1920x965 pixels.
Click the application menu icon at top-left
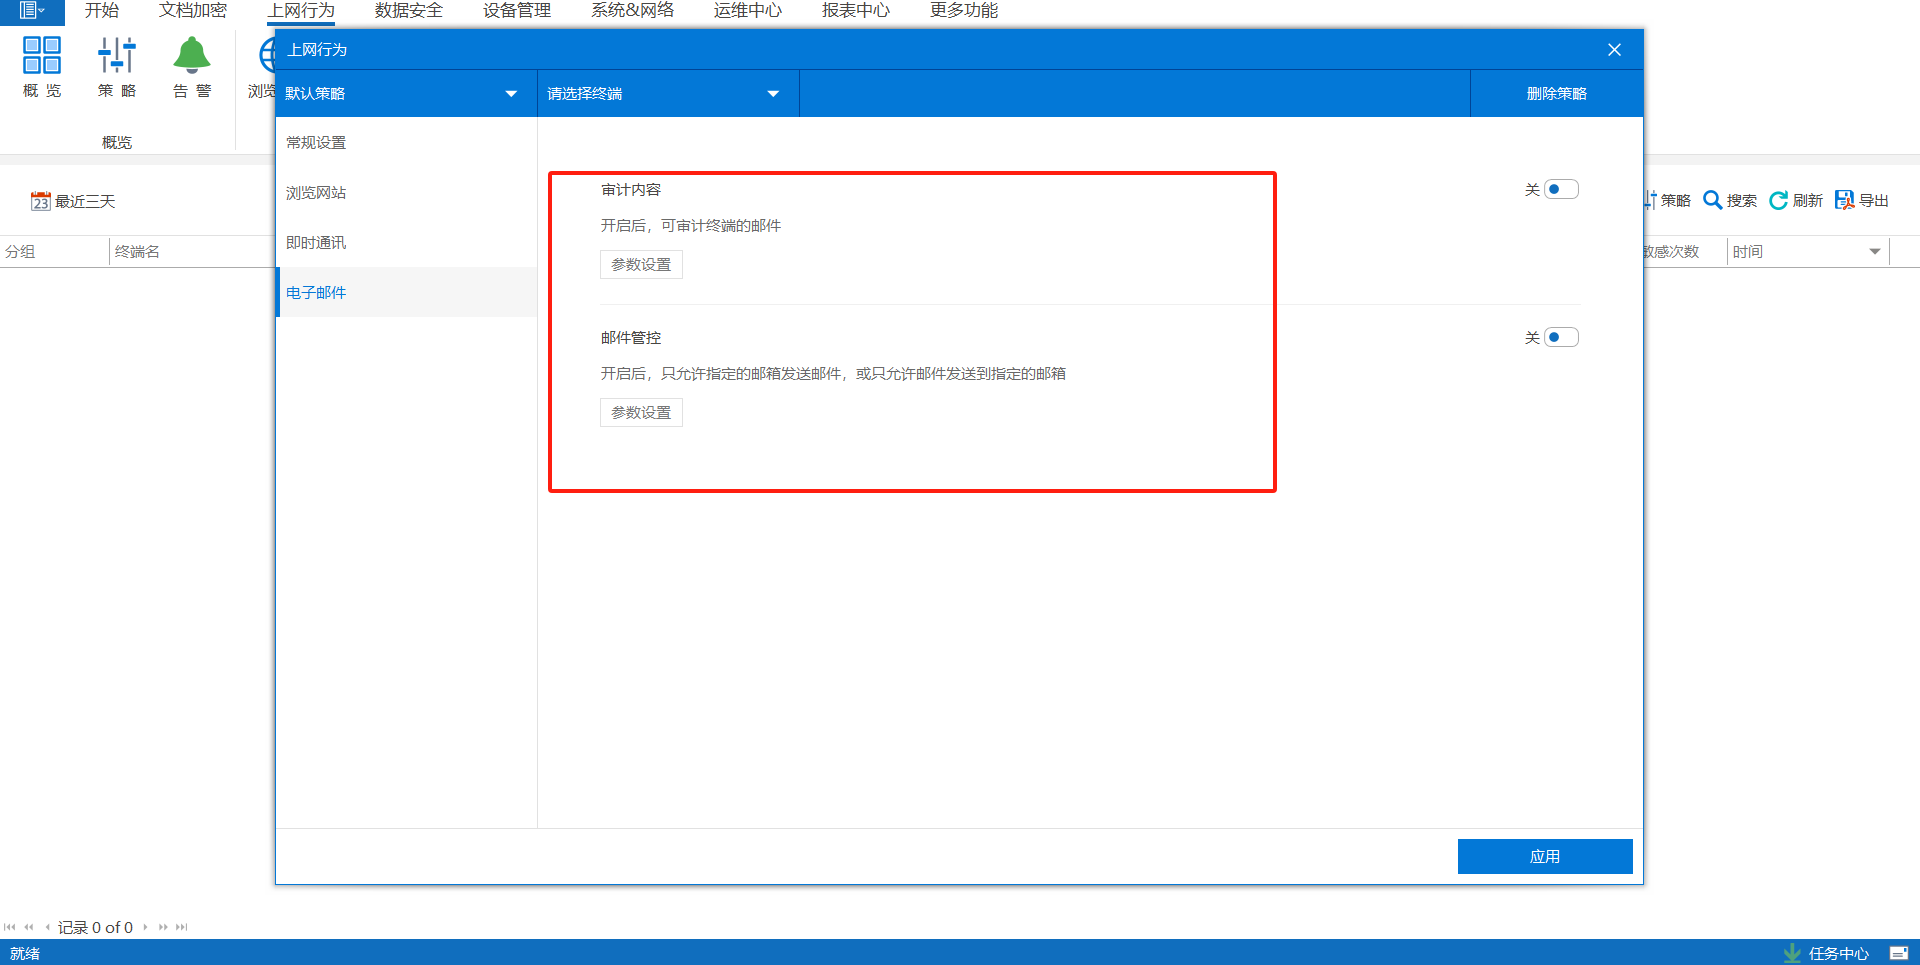(x=32, y=11)
